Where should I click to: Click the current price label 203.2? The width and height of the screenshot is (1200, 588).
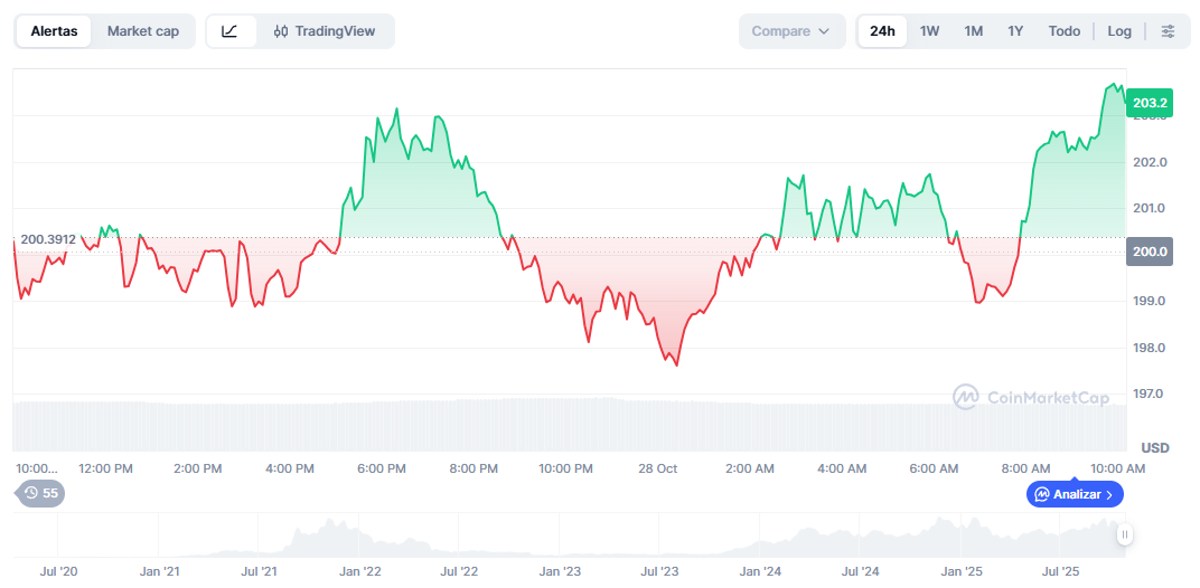(1149, 103)
